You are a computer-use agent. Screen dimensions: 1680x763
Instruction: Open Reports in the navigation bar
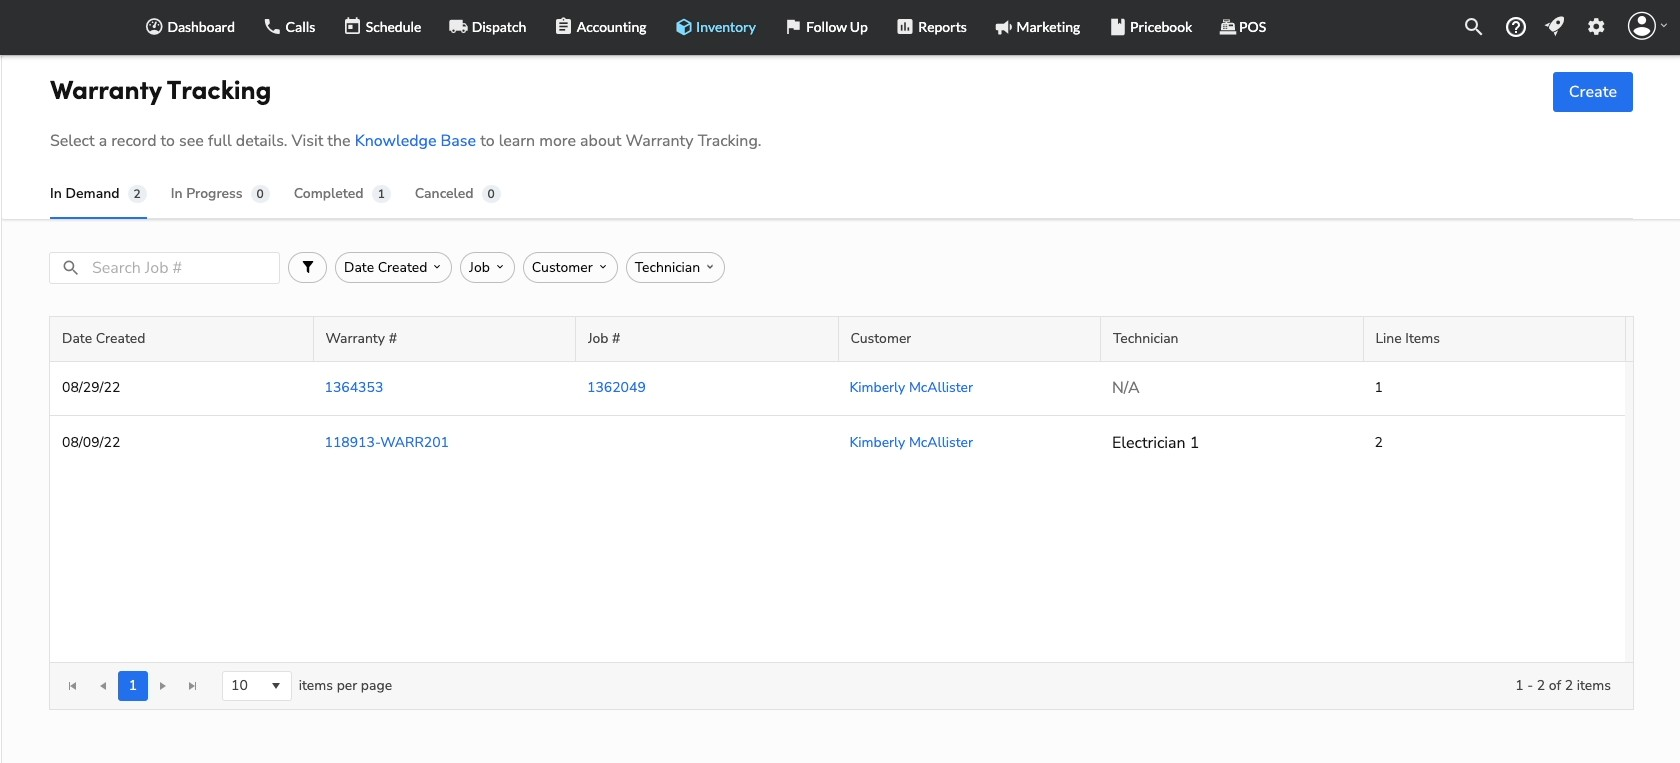coord(932,27)
